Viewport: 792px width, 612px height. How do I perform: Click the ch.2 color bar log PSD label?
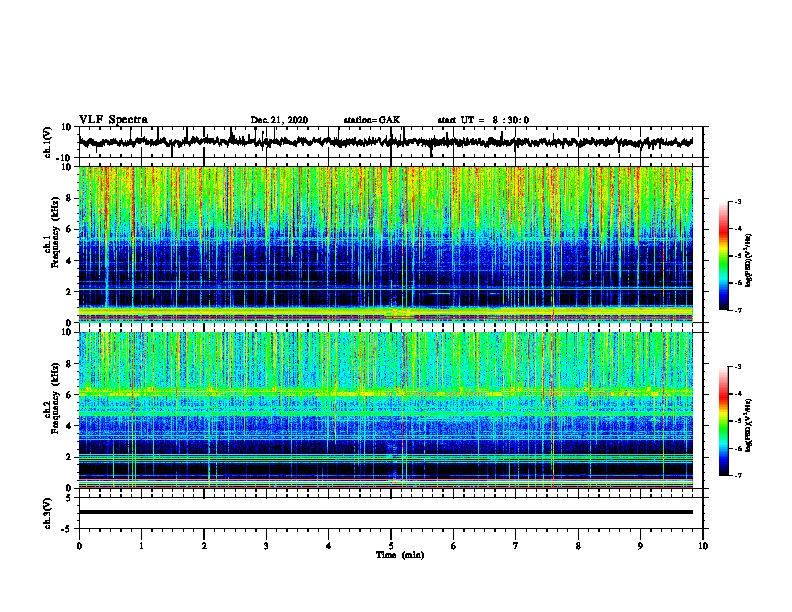click(749, 424)
